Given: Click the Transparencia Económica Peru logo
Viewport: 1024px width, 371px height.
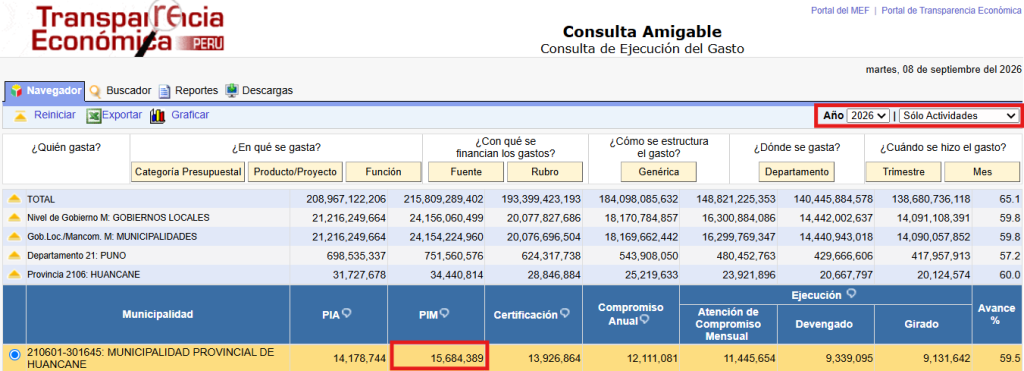Looking at the screenshot, I should coord(128,29).
